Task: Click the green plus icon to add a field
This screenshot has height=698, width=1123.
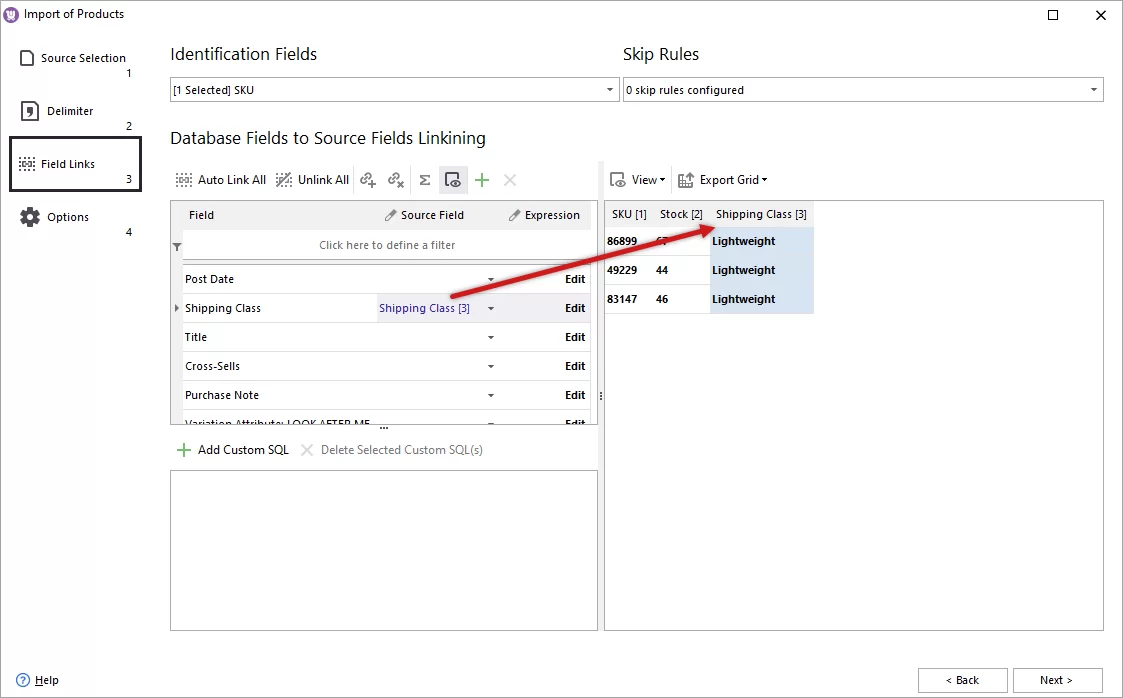Action: 481,180
